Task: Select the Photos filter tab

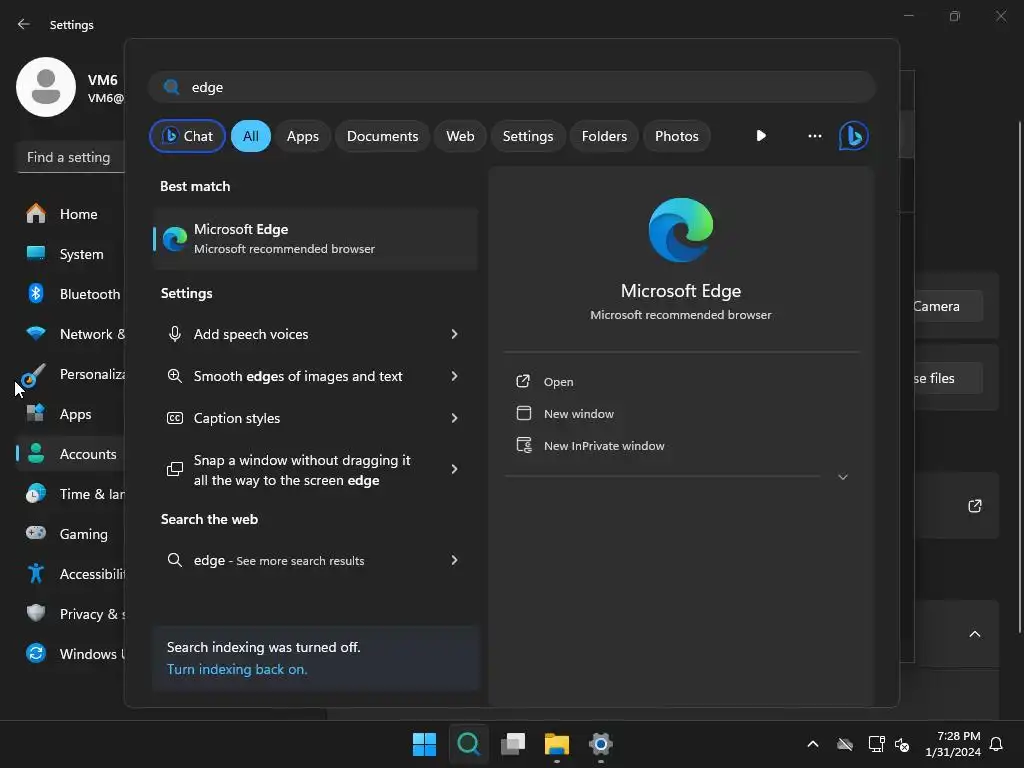Action: (x=677, y=136)
